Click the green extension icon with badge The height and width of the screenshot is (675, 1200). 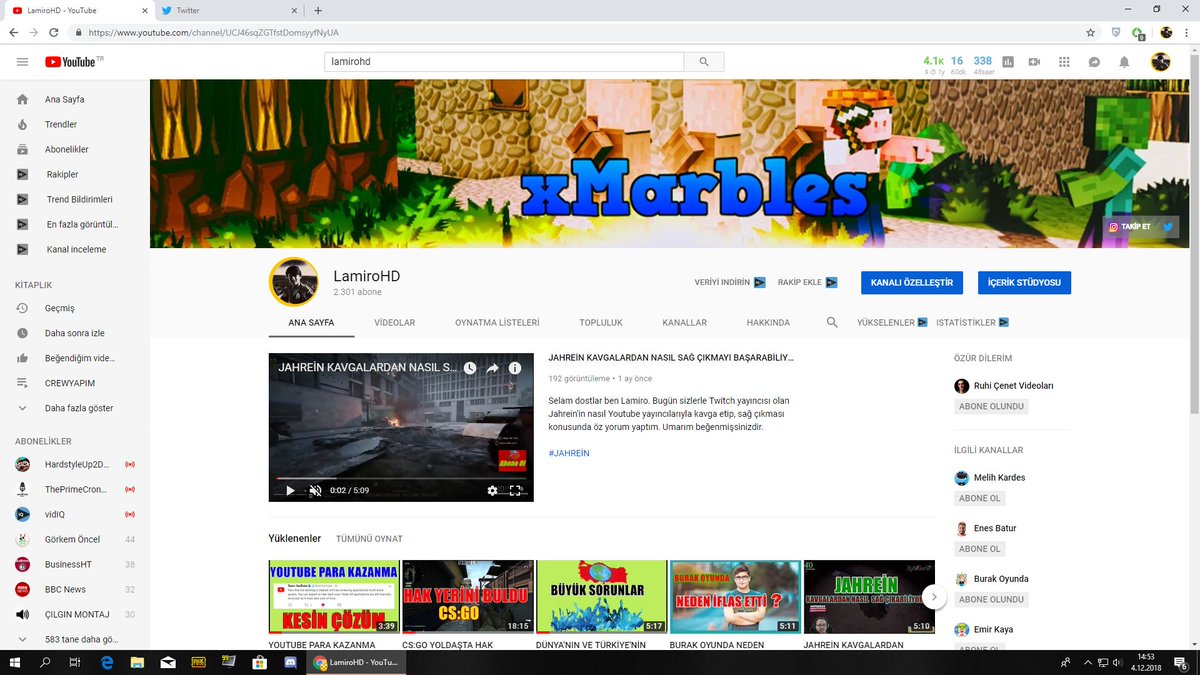[x=1138, y=33]
